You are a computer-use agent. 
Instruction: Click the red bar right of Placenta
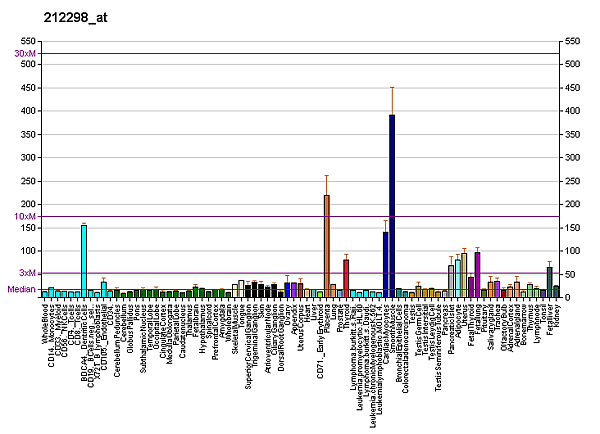click(x=346, y=278)
